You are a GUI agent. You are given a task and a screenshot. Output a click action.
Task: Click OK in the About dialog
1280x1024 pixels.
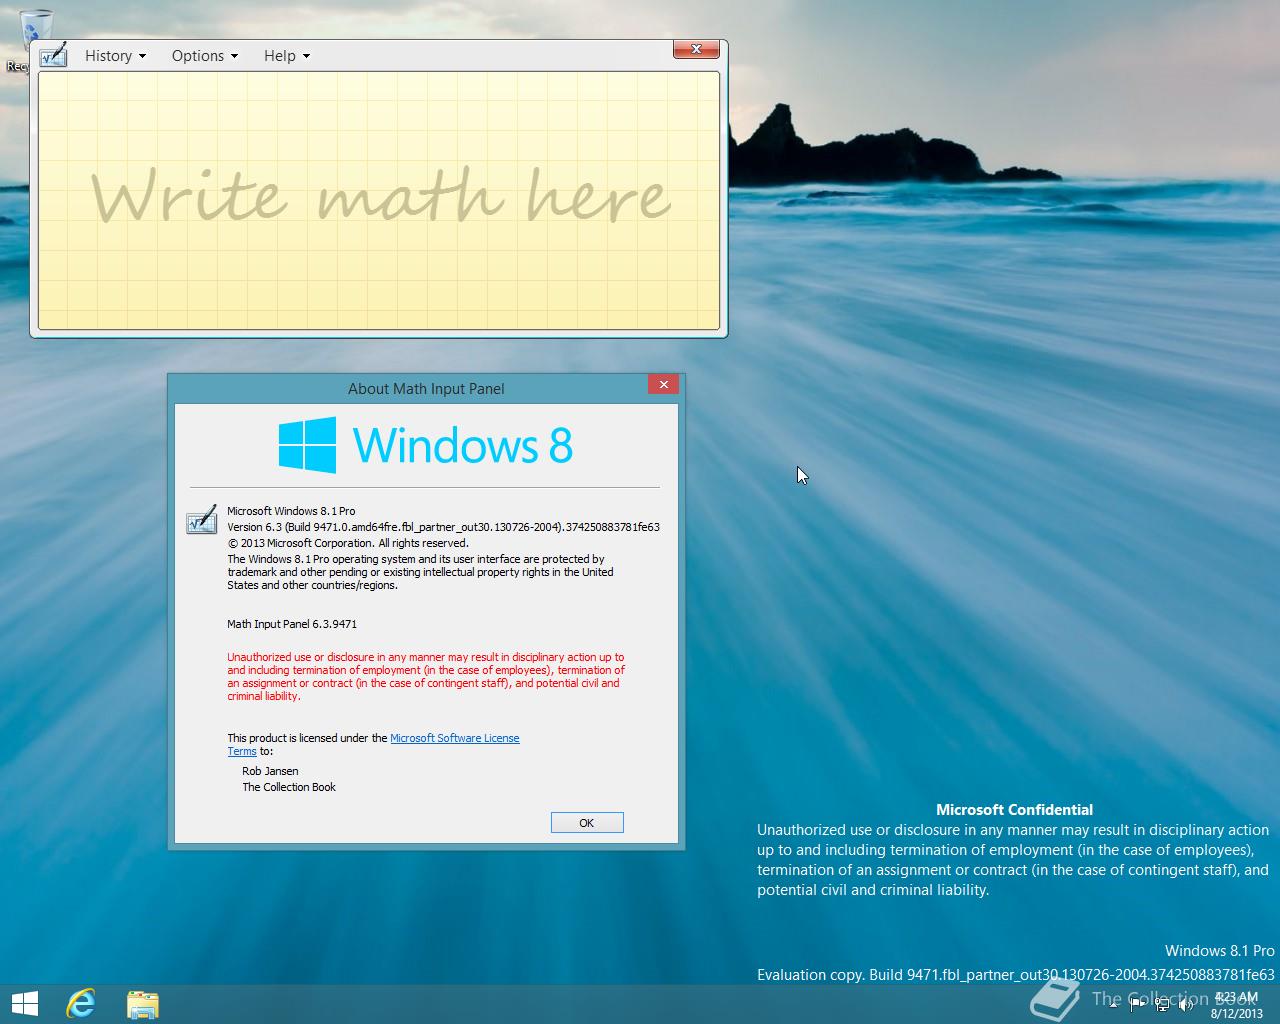pos(587,822)
